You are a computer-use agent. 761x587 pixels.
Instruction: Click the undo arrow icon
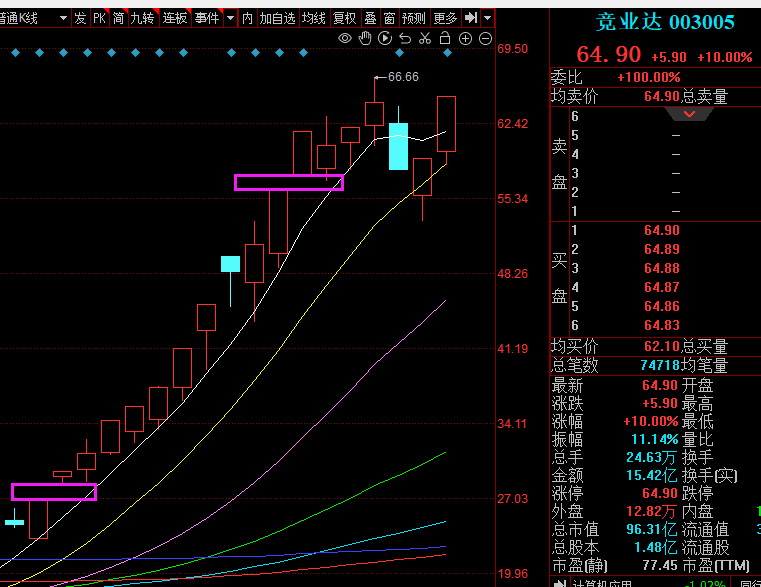405,38
